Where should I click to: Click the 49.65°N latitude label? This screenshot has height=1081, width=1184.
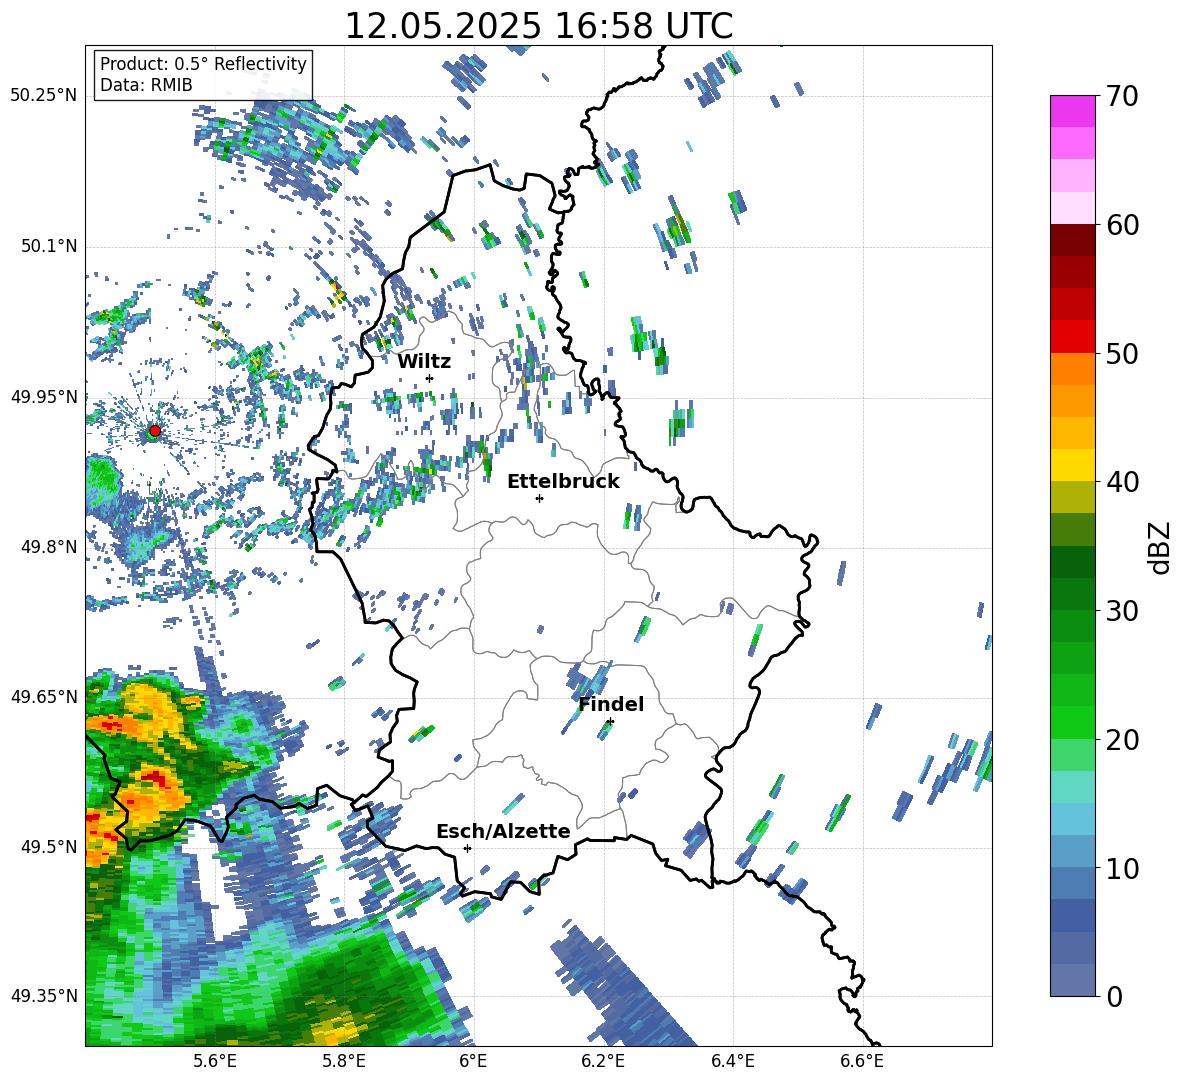pyautogui.click(x=44, y=696)
